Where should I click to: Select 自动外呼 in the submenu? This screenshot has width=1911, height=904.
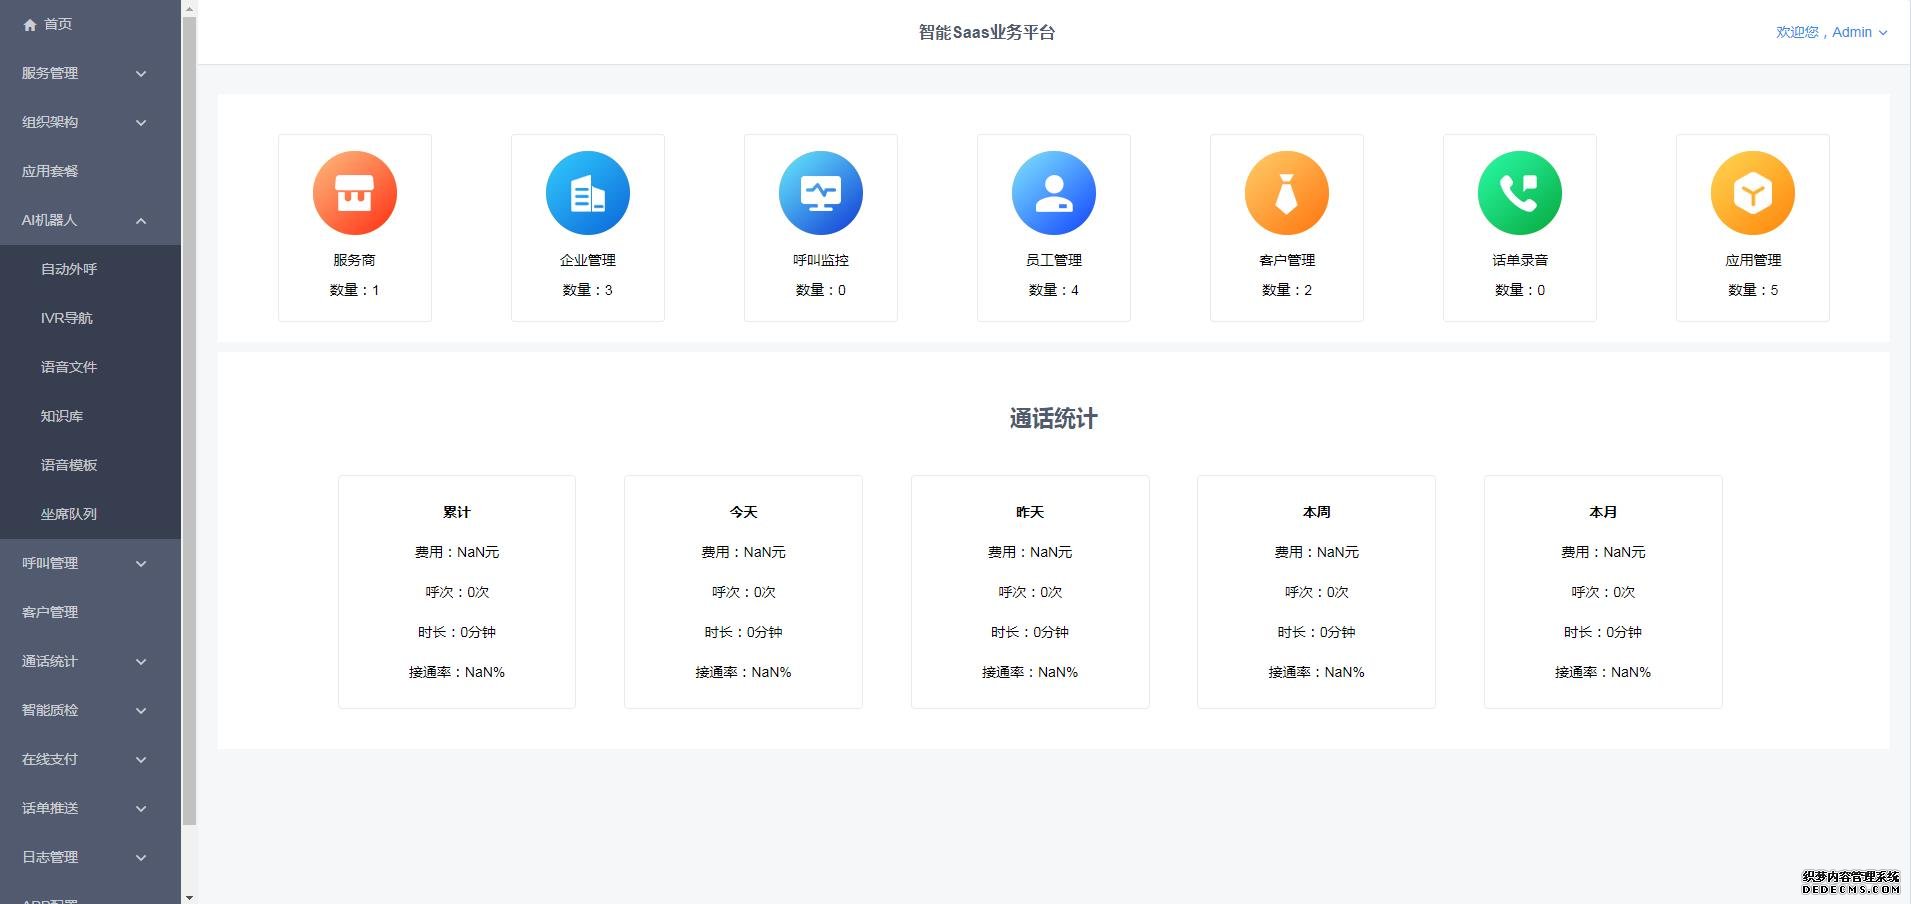point(69,269)
